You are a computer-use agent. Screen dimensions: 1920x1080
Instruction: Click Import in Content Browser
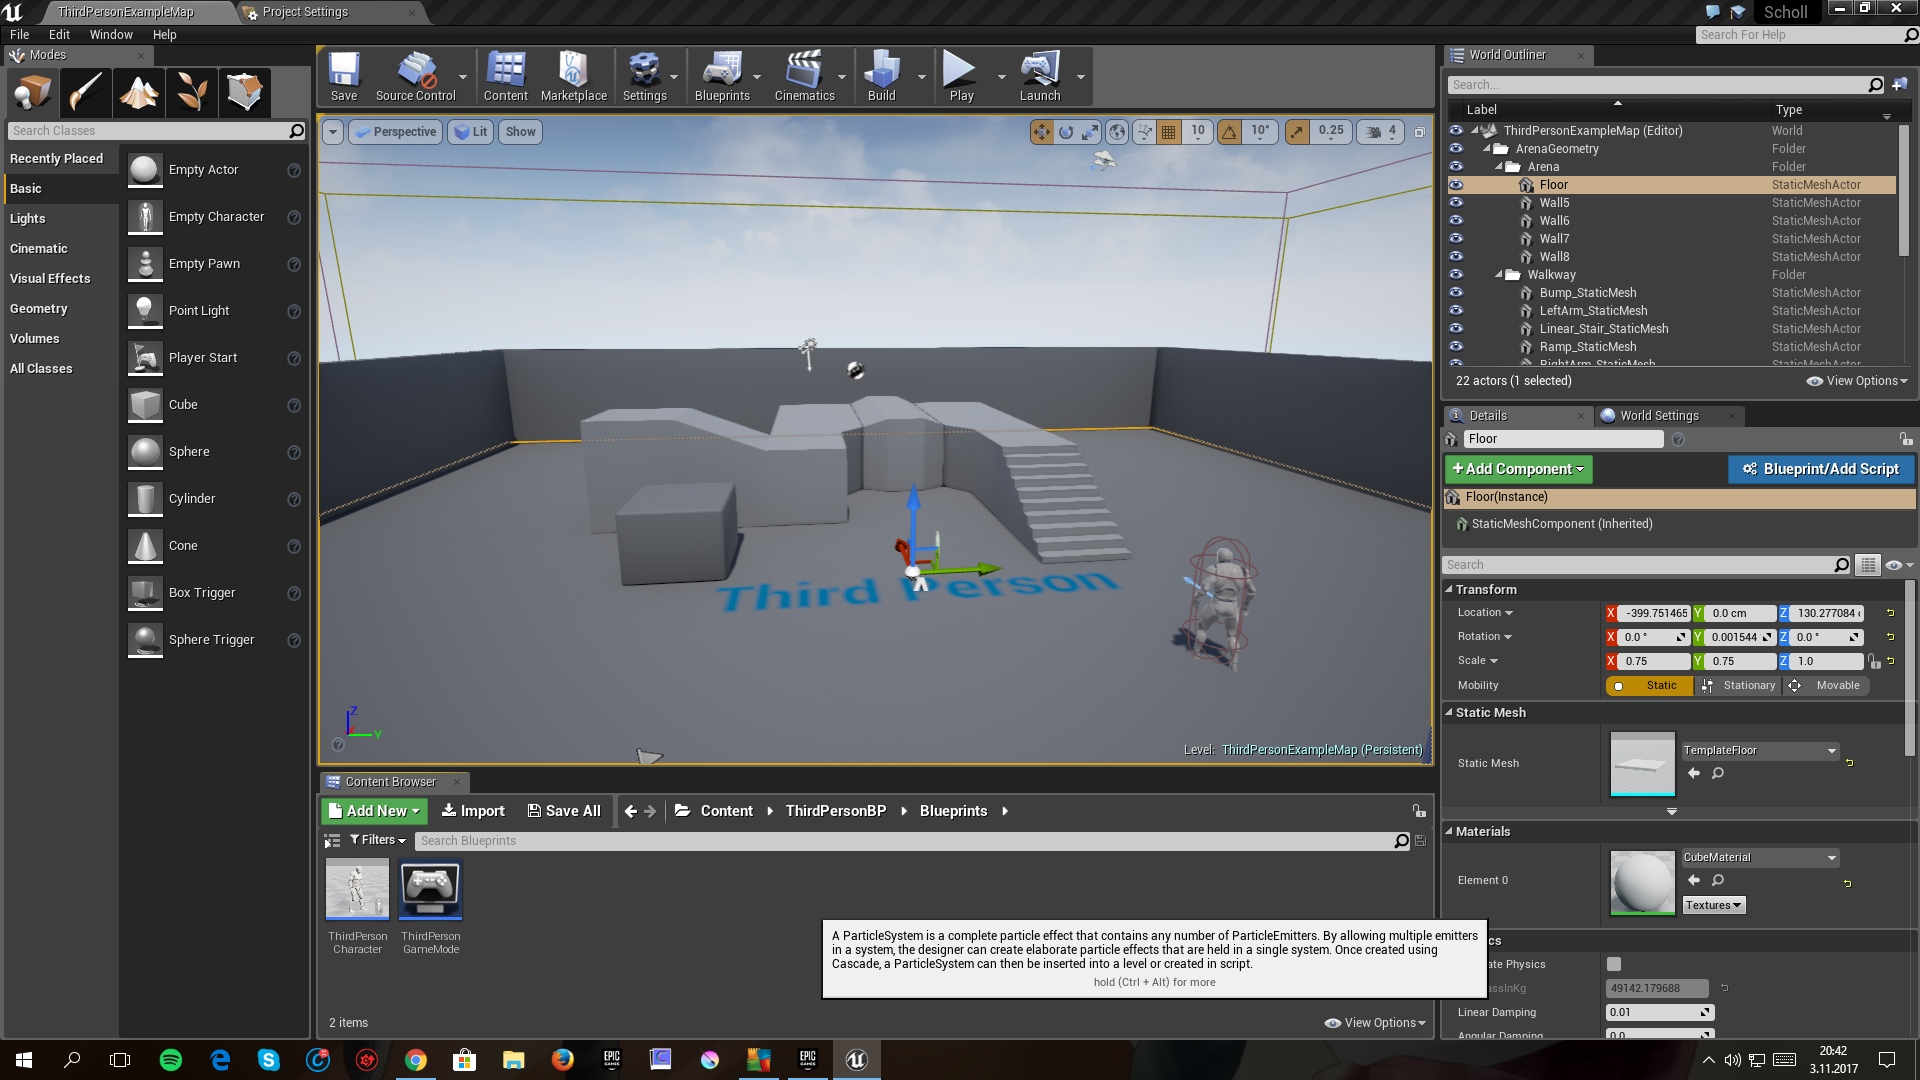(473, 811)
